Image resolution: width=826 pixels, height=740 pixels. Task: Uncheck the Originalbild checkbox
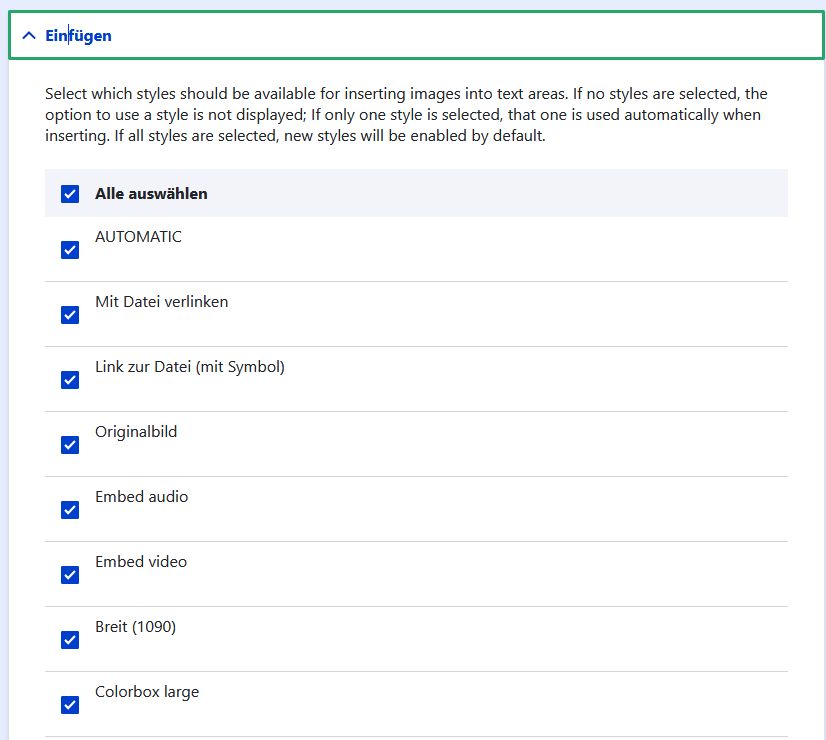coord(70,445)
